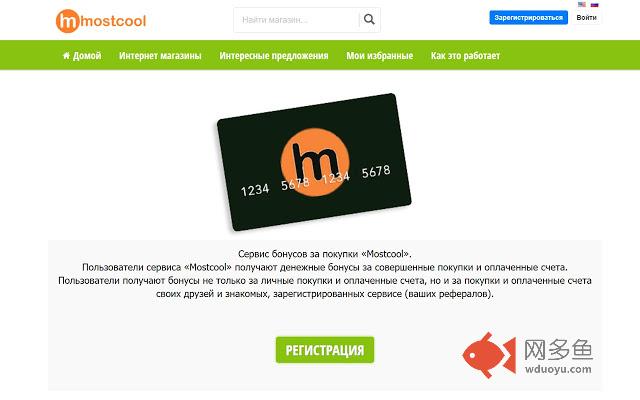Screen dimensions: 640x400
Task: Open the Как это работает menu item
Action: point(465,55)
